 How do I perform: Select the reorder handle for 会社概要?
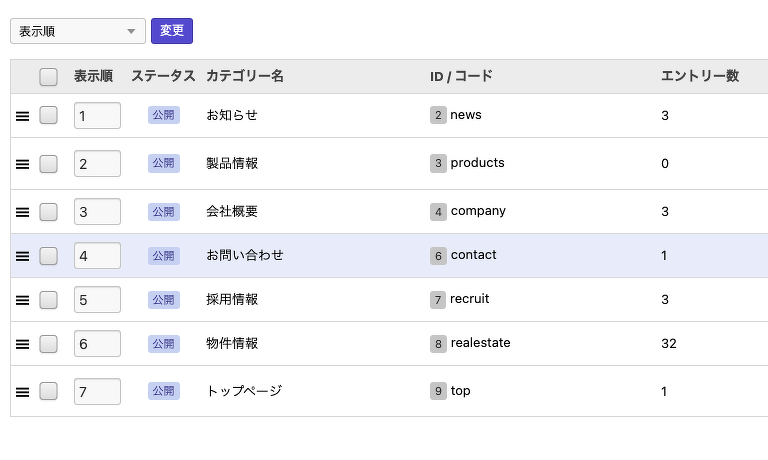pos(23,212)
